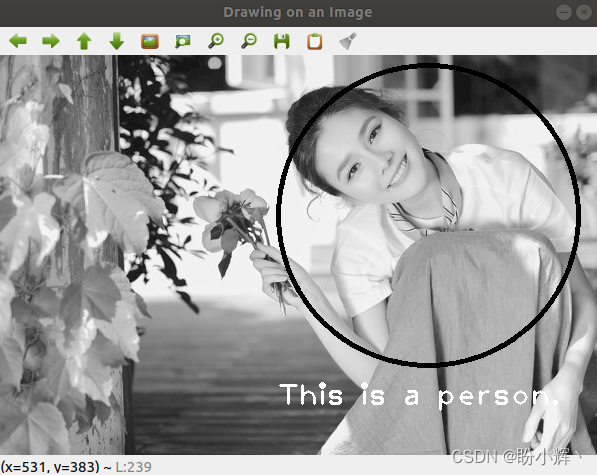The image size is (597, 475).
Task: Copy the image to the clipboard
Action: [315, 41]
